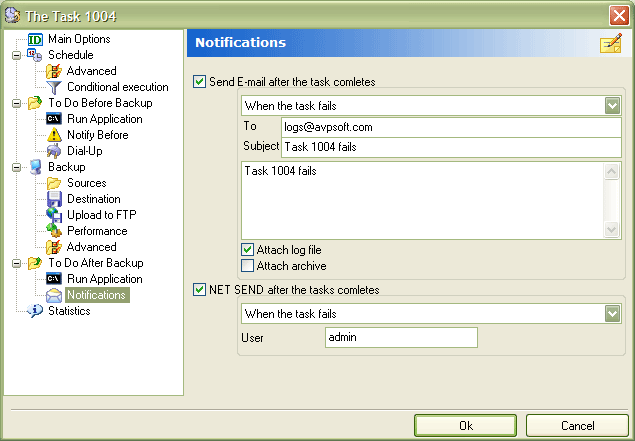The width and height of the screenshot is (635, 441).
Task: Select the Conditional execution funnel icon
Action: [x=54, y=87]
